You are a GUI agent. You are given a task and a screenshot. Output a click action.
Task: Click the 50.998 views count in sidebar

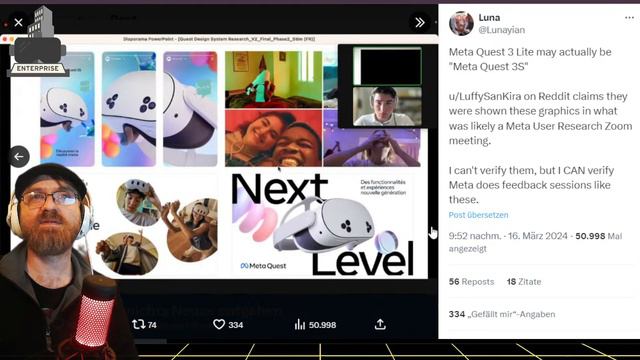tap(590, 236)
